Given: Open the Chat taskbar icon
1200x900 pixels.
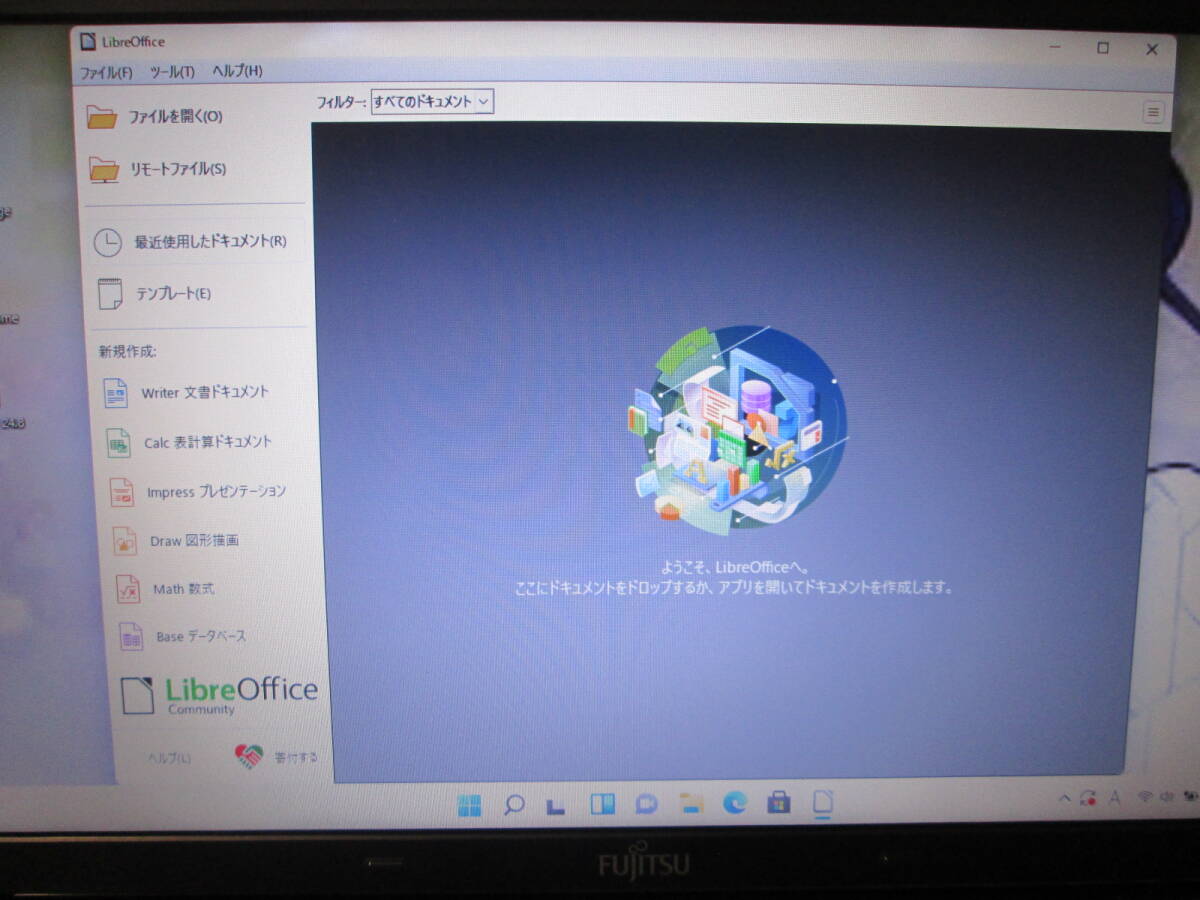Looking at the screenshot, I should click(x=647, y=804).
